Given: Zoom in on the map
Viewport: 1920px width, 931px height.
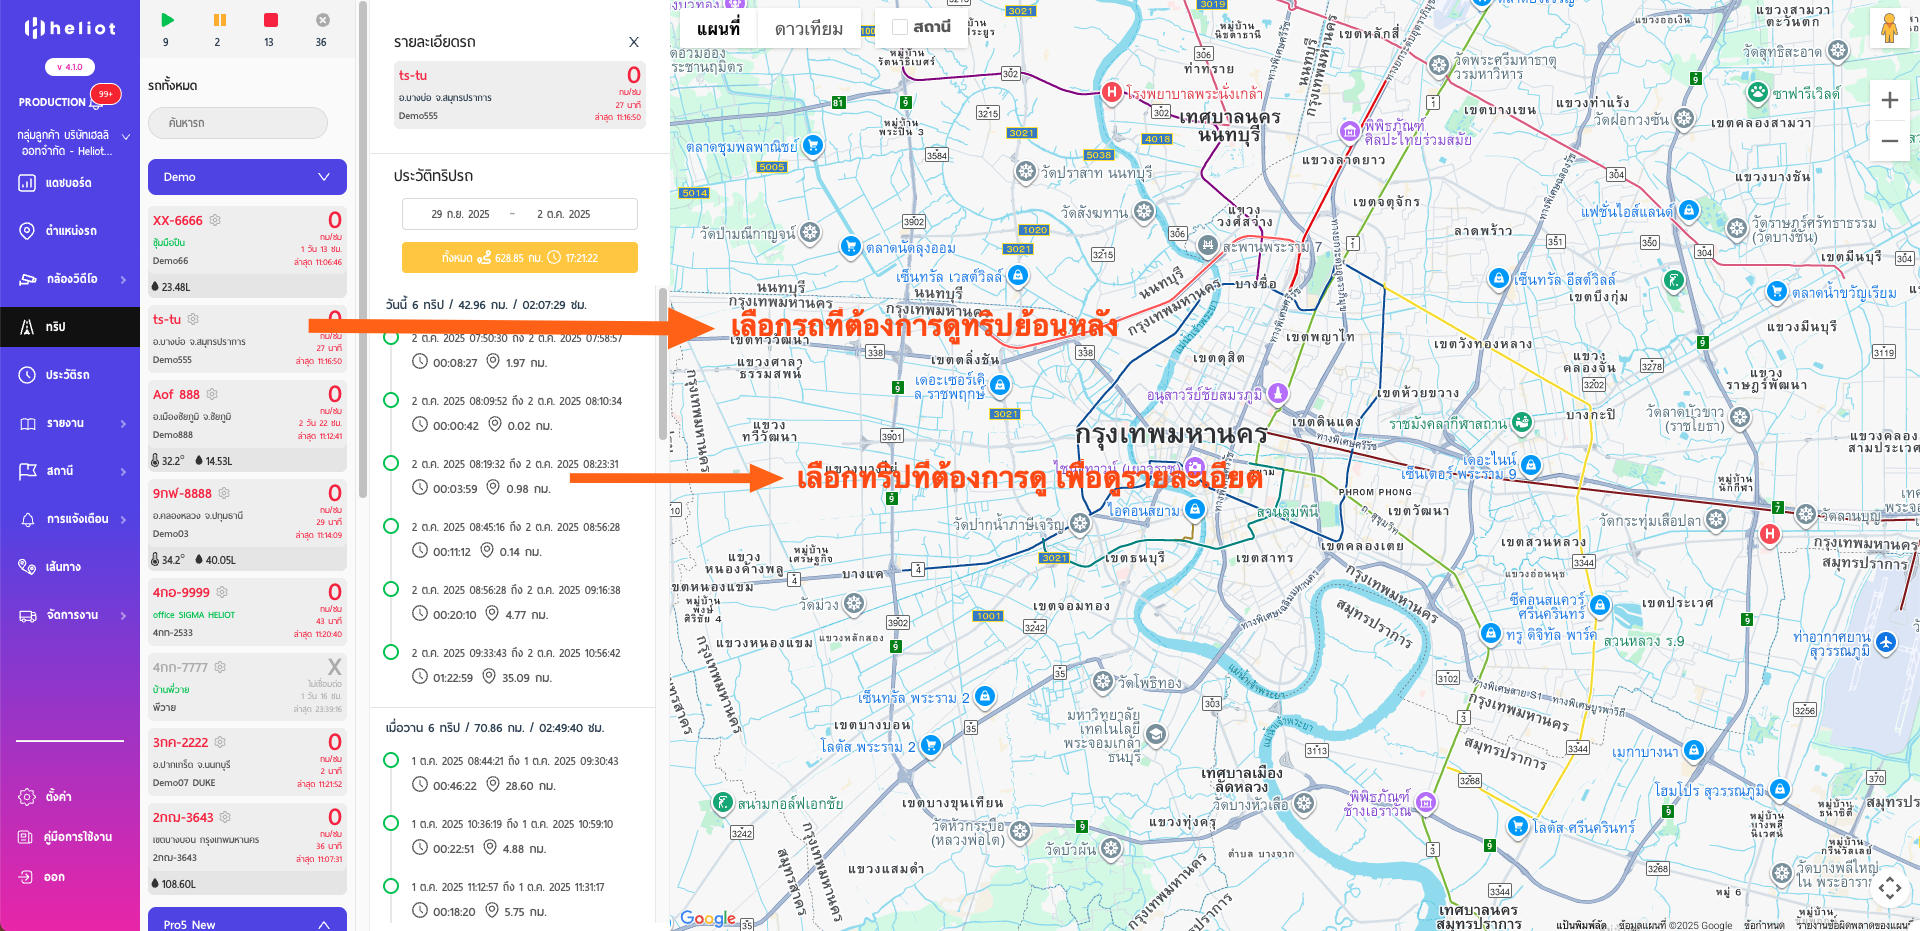Looking at the screenshot, I should coord(1889,100).
